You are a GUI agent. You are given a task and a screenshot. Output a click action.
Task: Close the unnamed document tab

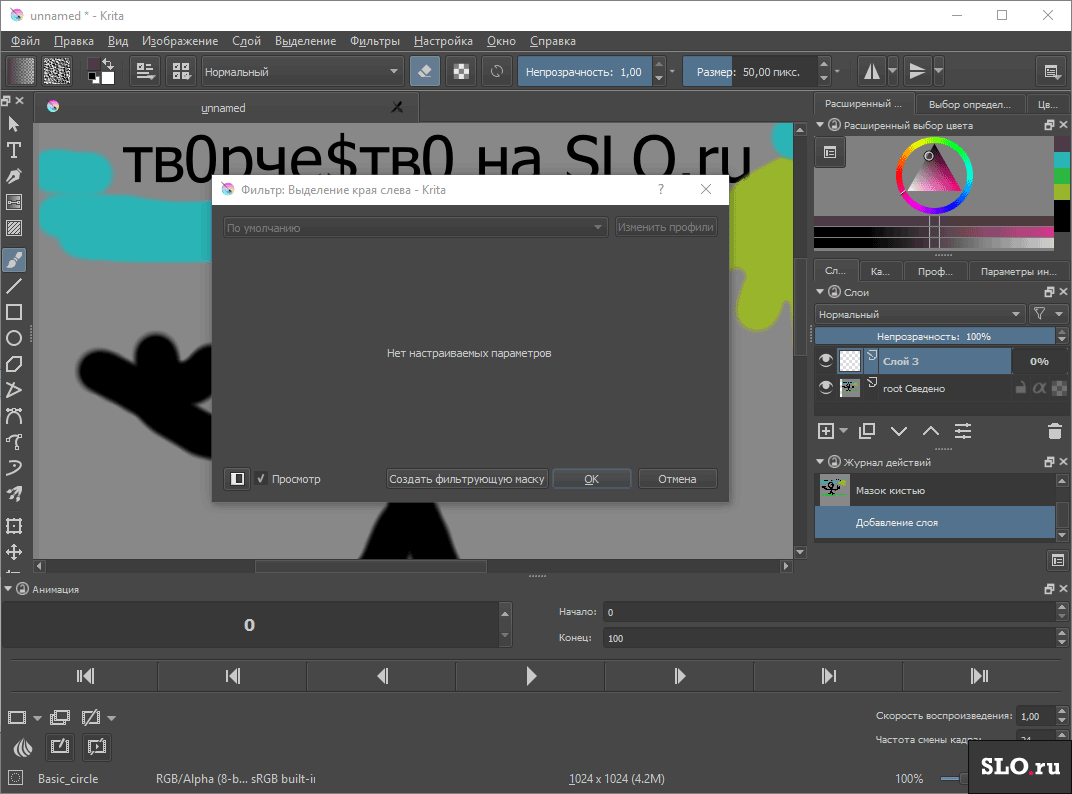(397, 107)
